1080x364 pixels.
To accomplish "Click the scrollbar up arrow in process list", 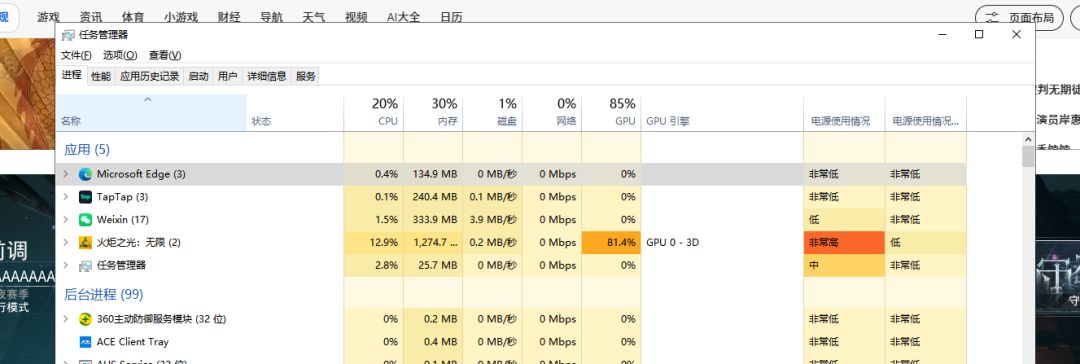I will click(1028, 139).
